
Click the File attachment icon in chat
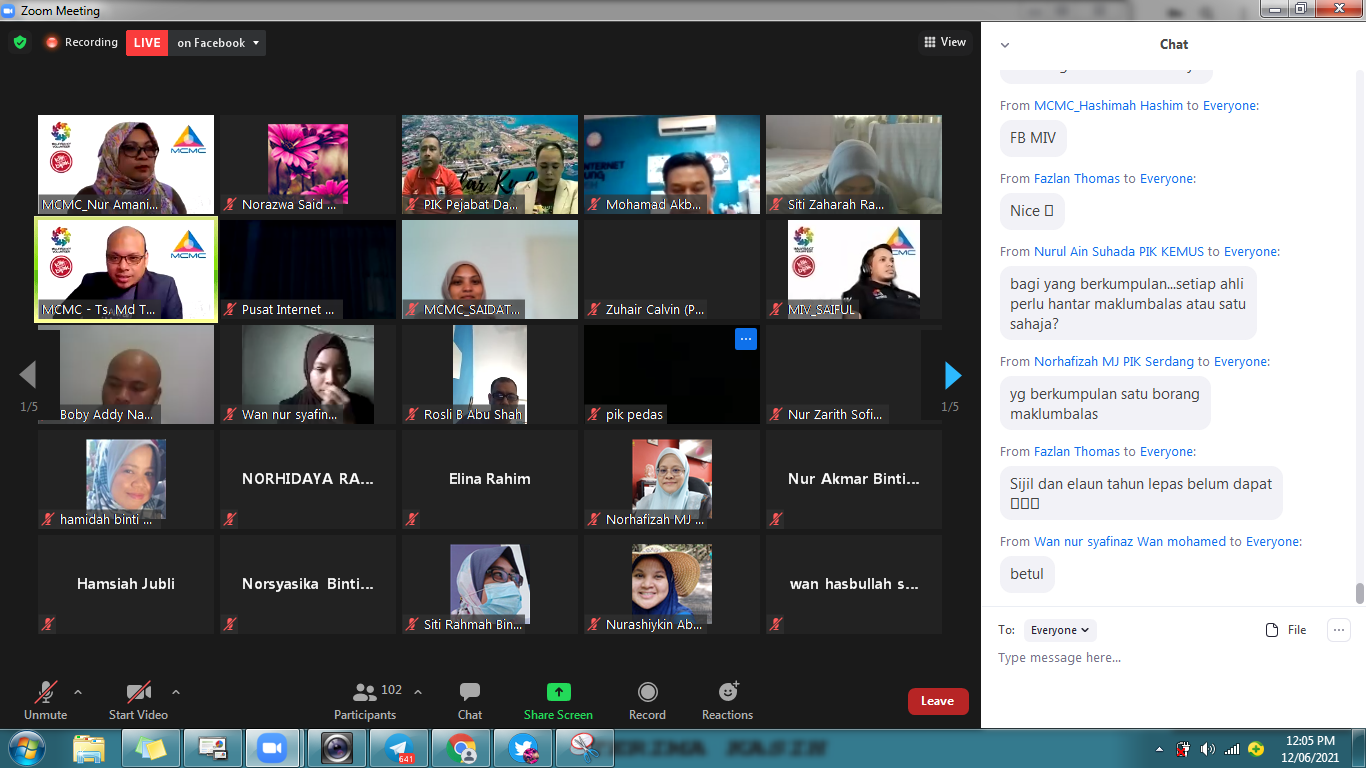1272,630
